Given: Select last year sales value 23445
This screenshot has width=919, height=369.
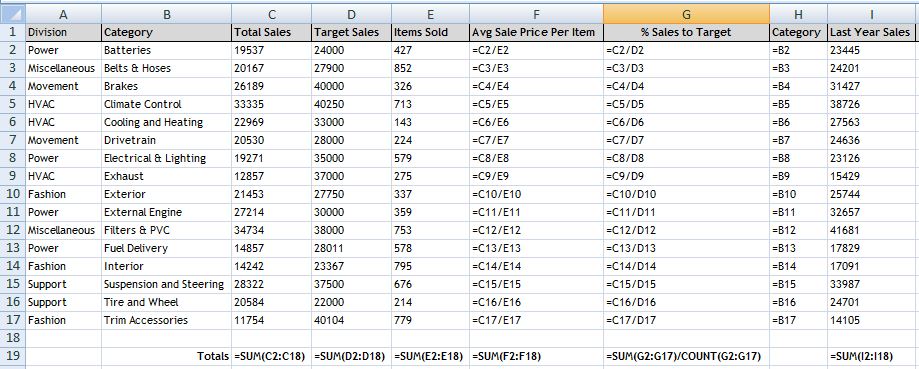Looking at the screenshot, I should [x=873, y=50].
